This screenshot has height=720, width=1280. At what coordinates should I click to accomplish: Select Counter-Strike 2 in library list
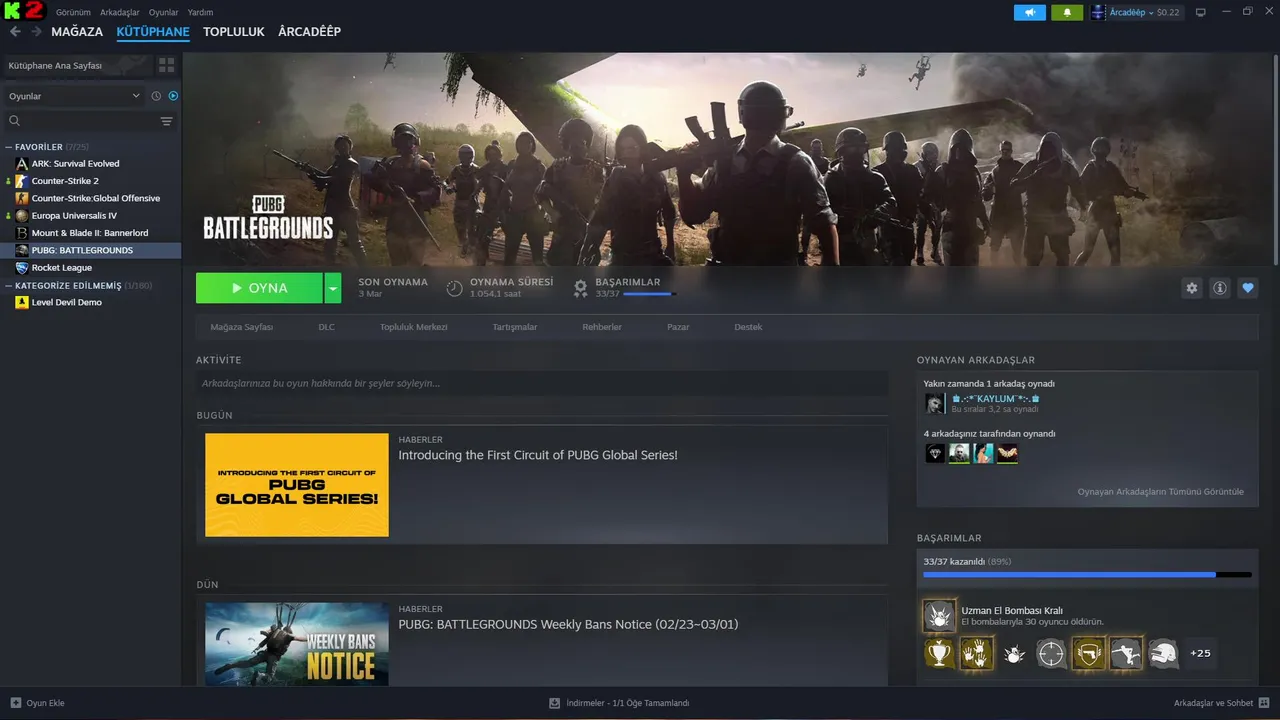coord(65,181)
